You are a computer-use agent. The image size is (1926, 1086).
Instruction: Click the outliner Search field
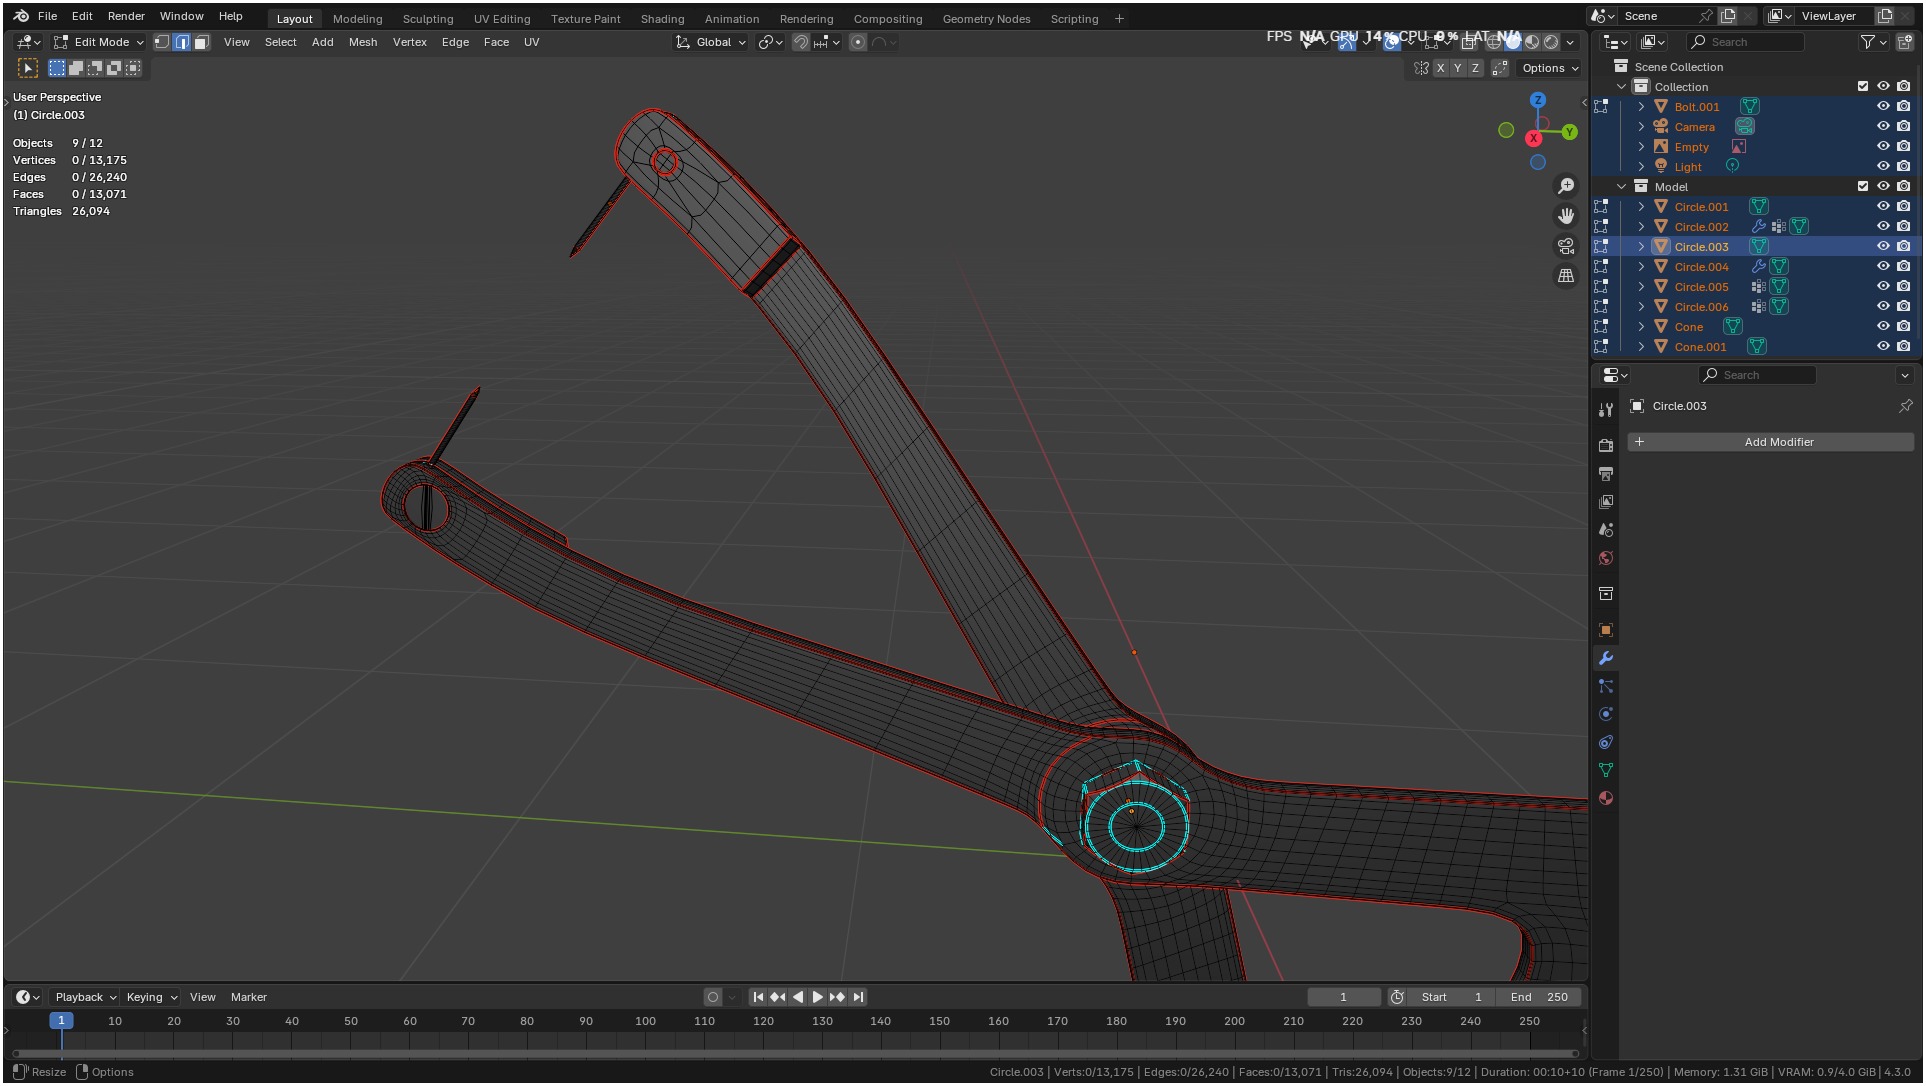(1745, 42)
